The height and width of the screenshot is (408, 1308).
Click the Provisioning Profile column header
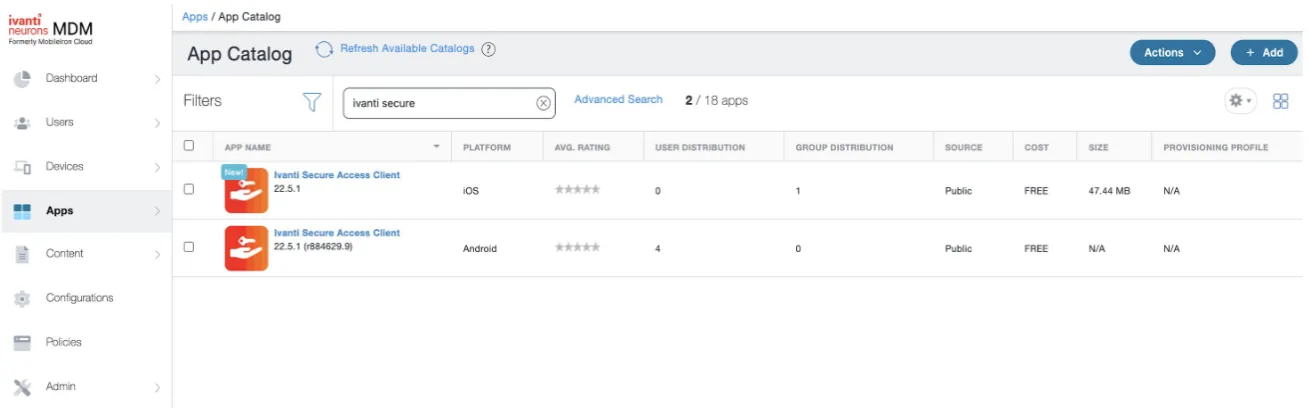click(x=1216, y=147)
